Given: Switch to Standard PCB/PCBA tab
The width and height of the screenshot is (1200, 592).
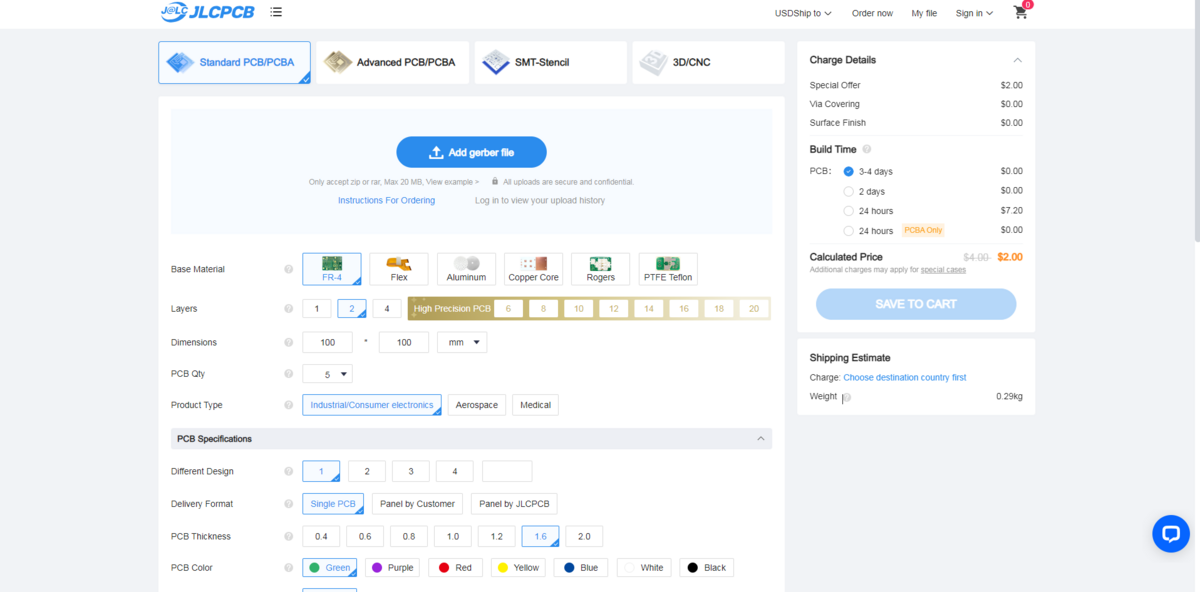Looking at the screenshot, I should click(x=234, y=62).
